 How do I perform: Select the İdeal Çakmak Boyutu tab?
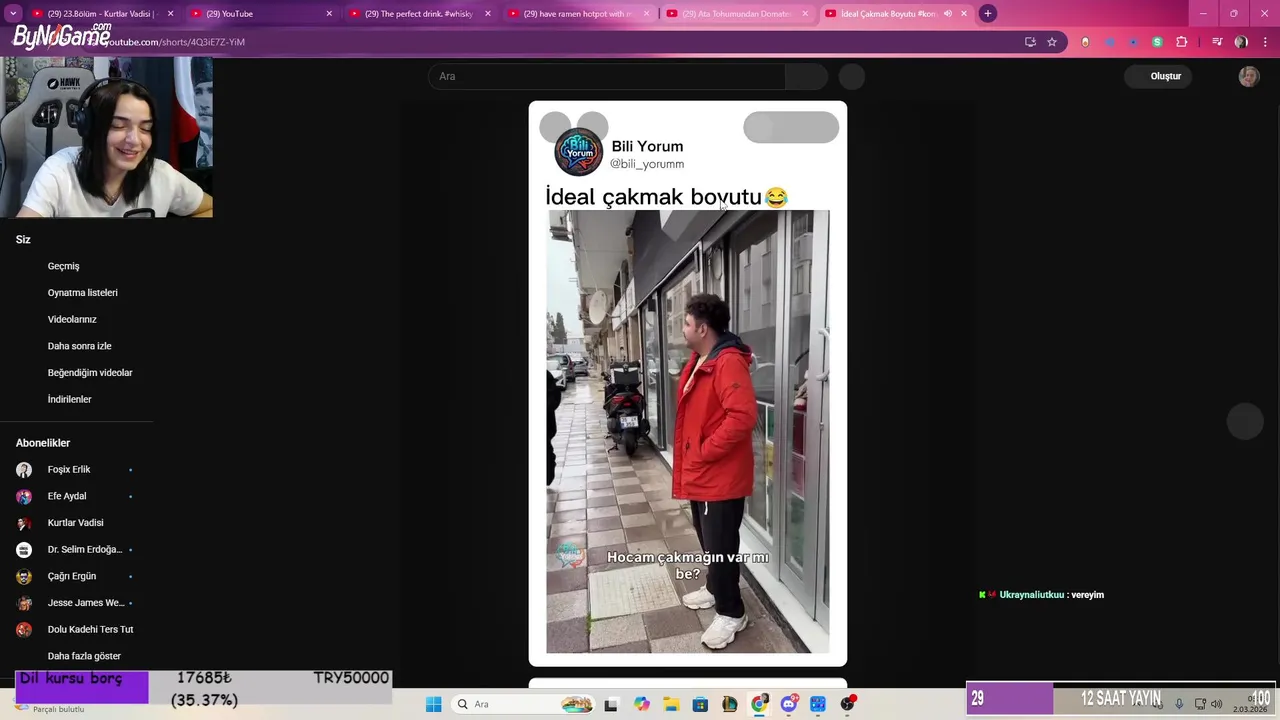click(897, 14)
